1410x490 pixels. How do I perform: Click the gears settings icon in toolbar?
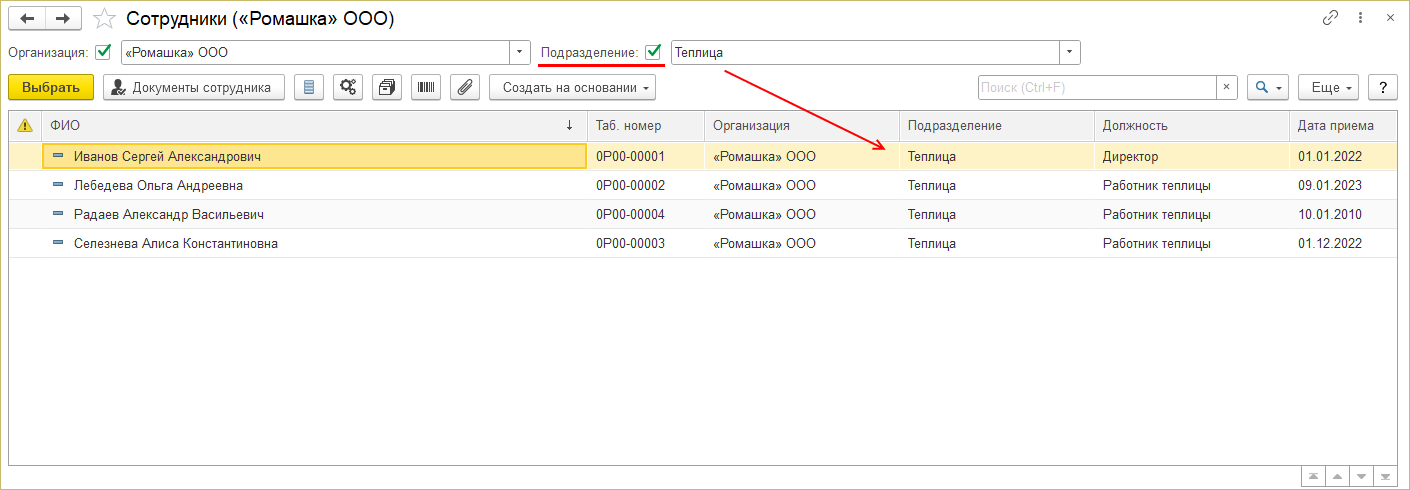tap(348, 88)
